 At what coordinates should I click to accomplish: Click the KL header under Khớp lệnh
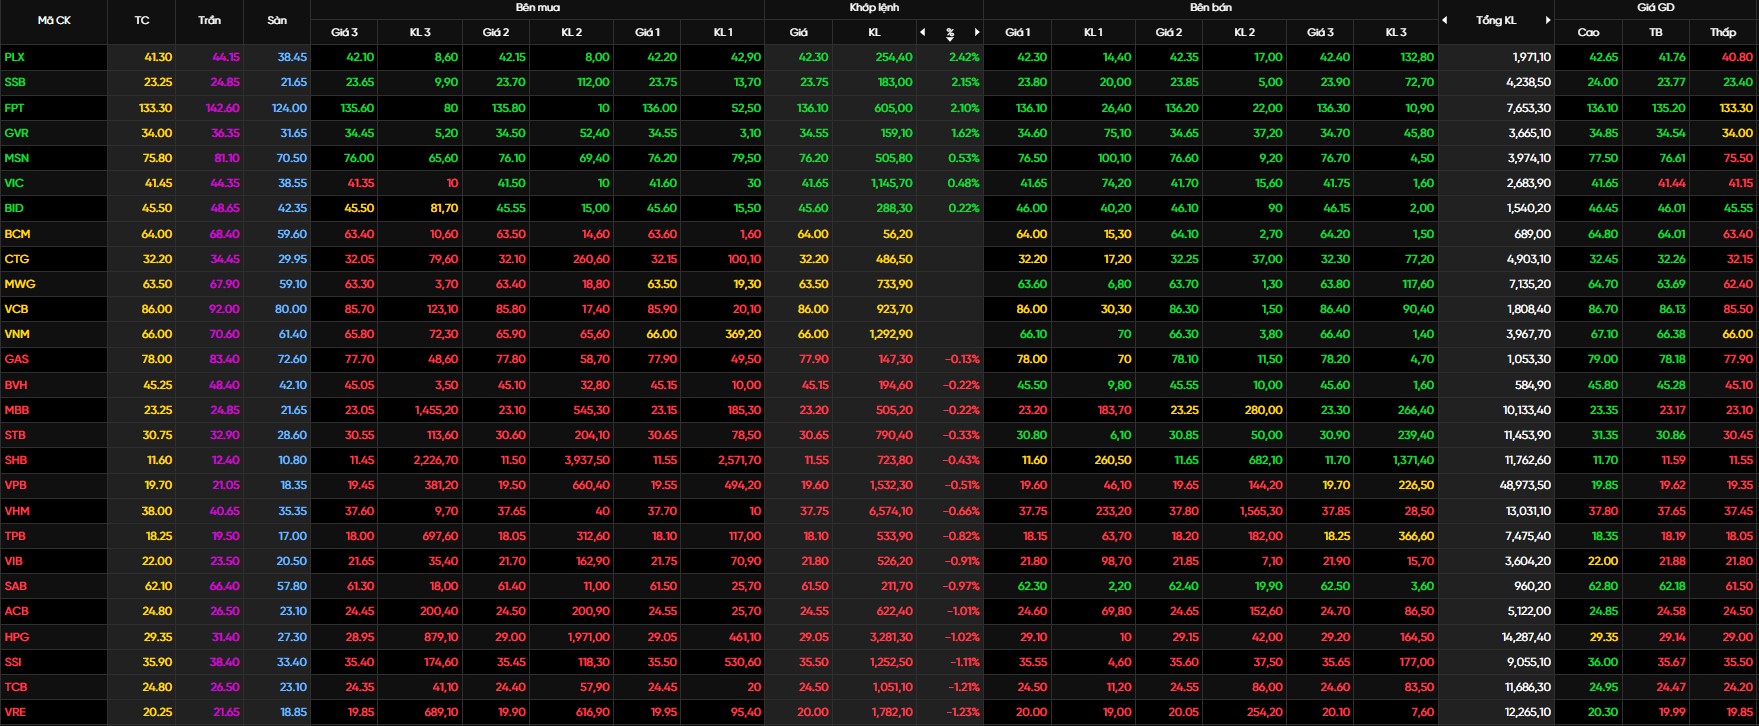(x=874, y=33)
